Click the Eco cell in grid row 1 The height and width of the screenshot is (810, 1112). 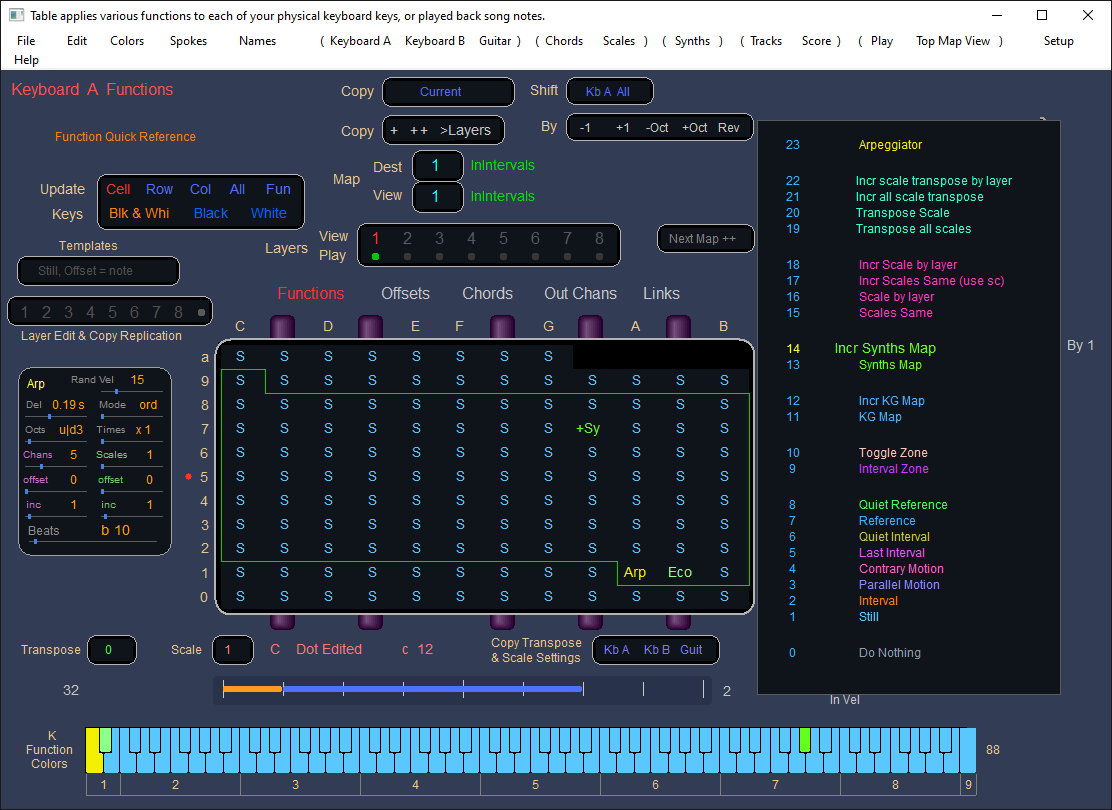(x=680, y=572)
